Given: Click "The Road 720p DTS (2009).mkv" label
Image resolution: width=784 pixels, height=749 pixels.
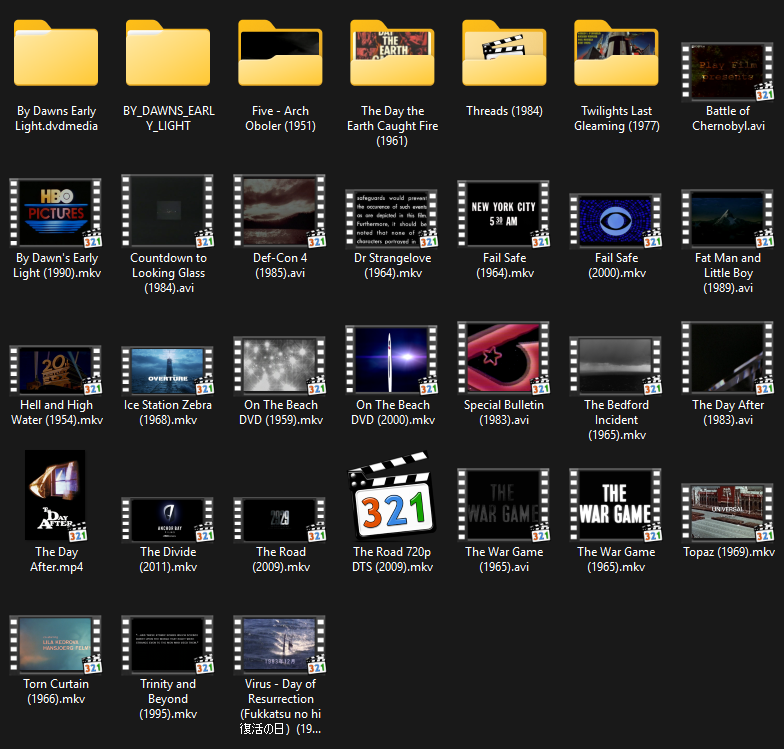Looking at the screenshot, I should 392,559.
